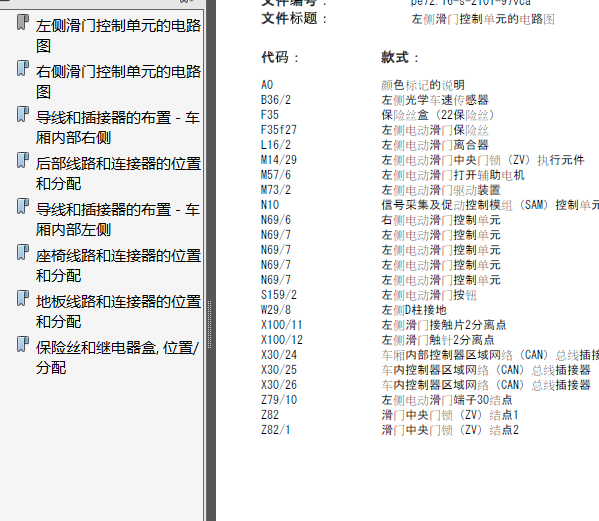Click description 右侧电动滑门控制单元
Image resolution: width=599 pixels, height=521 pixels.
click(441, 220)
